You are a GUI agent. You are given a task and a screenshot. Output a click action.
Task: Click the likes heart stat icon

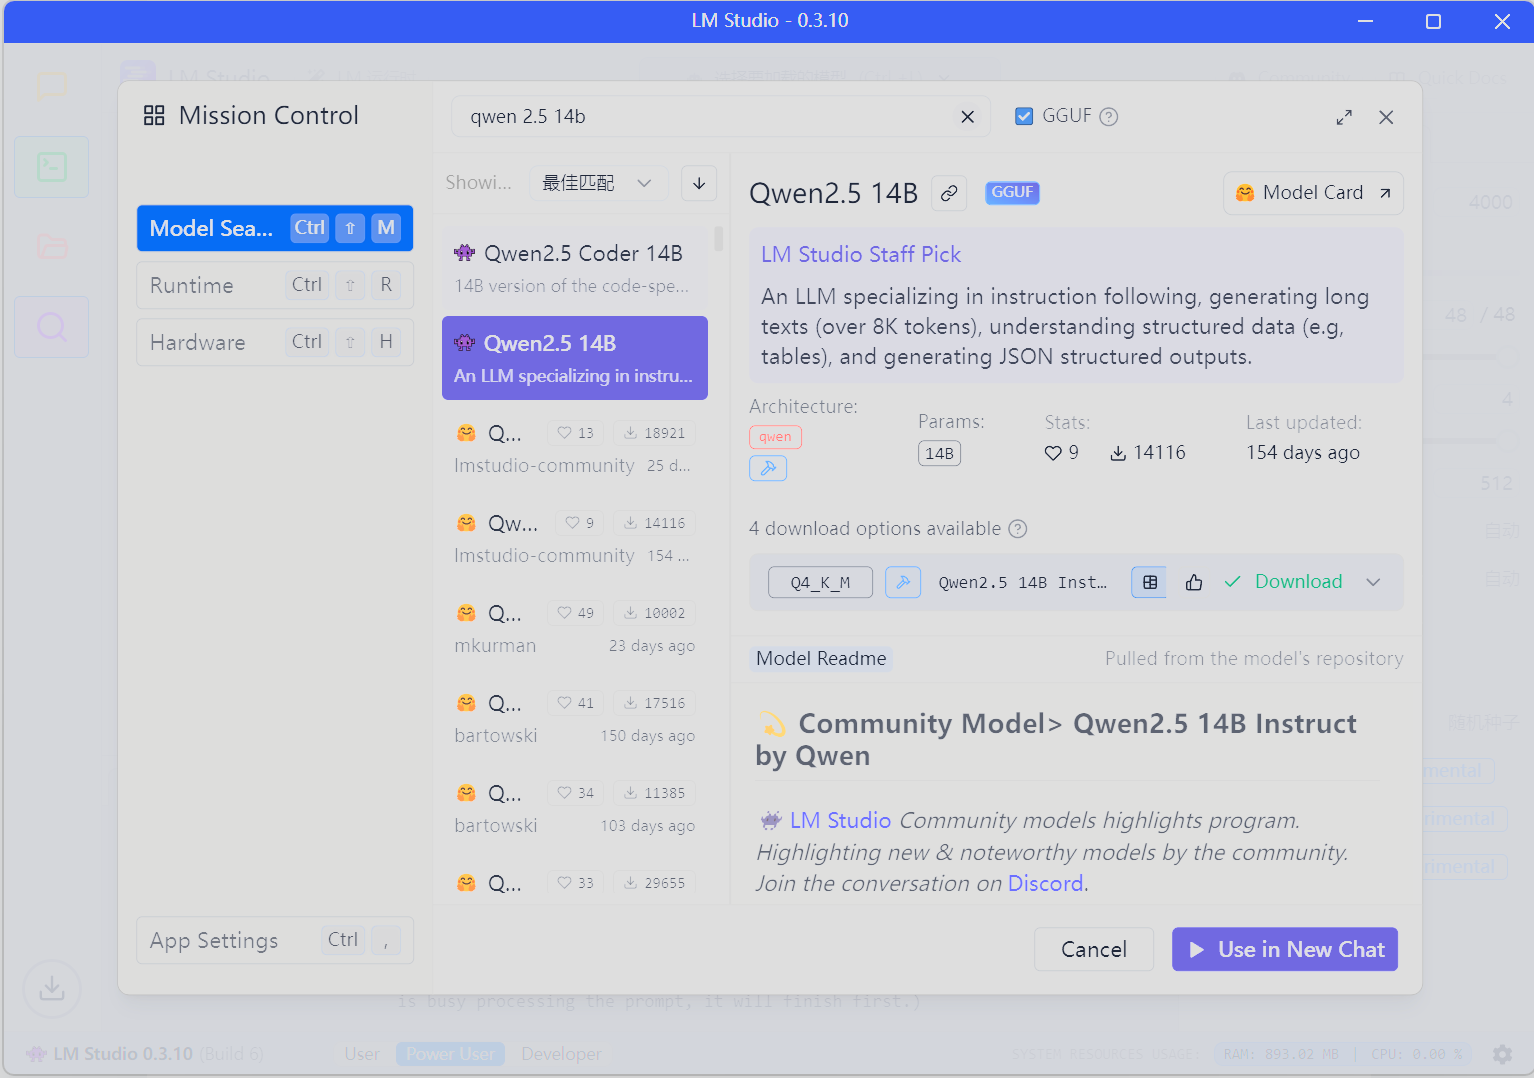[x=1053, y=453]
